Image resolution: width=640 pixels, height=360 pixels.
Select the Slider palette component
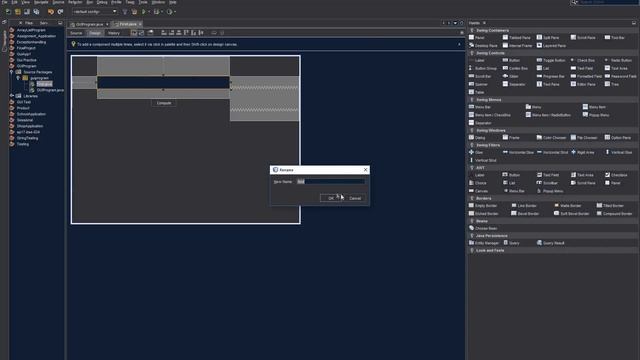[510, 76]
